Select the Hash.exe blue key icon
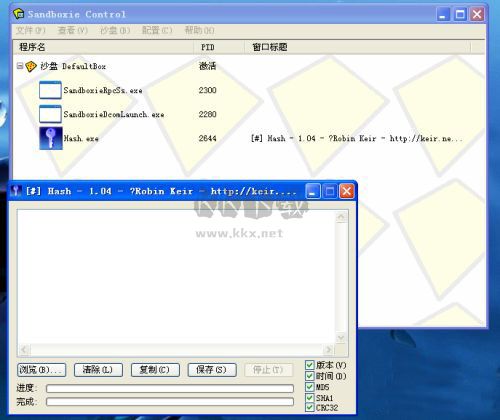The image size is (500, 420). [51, 138]
